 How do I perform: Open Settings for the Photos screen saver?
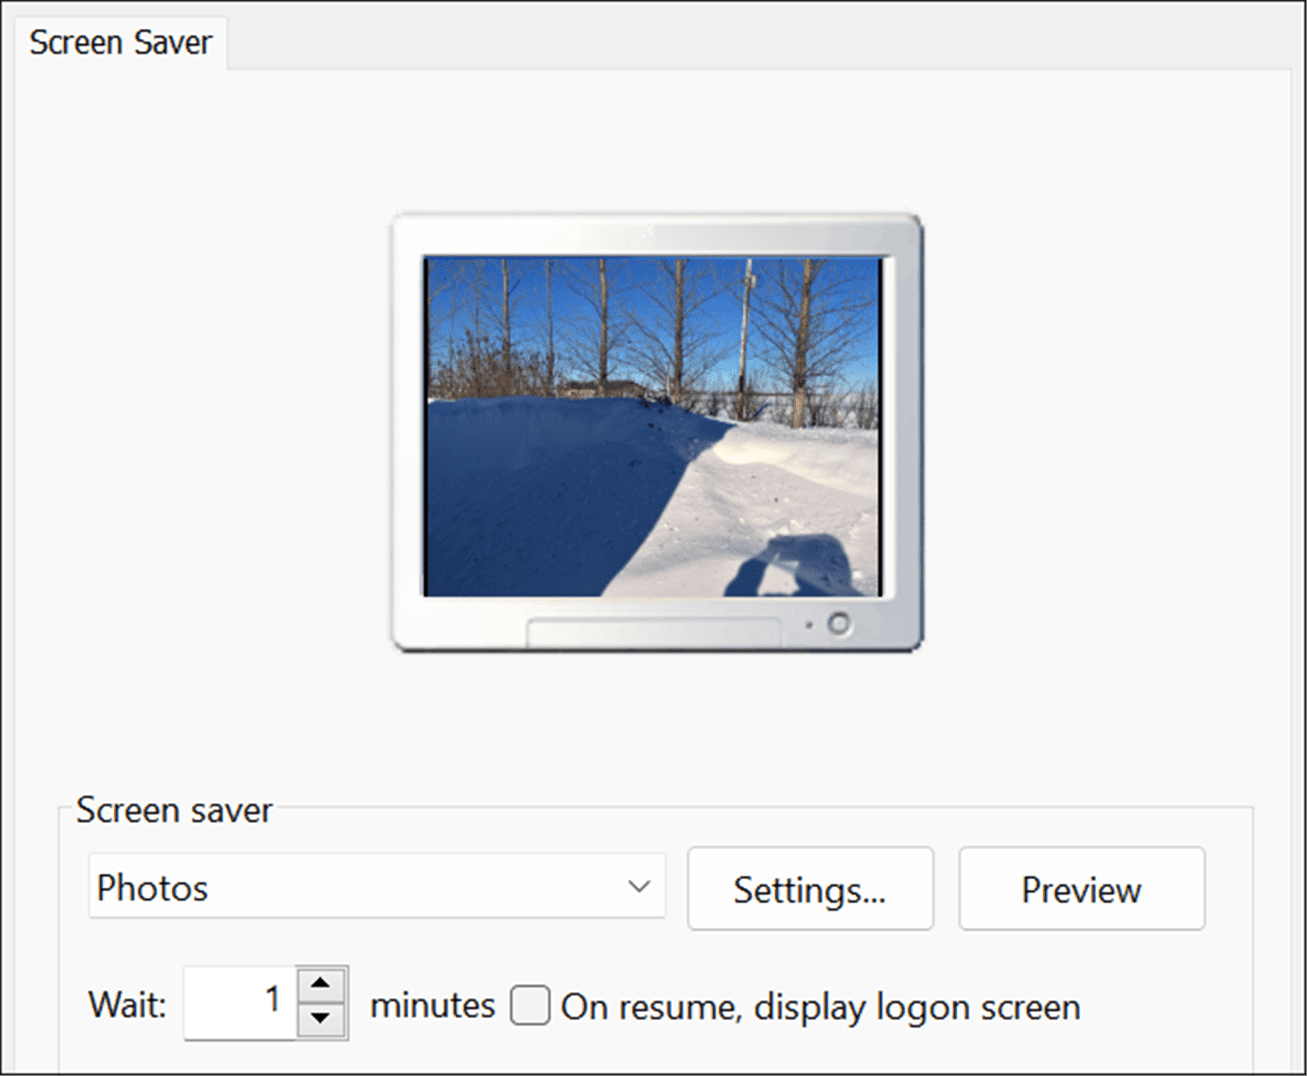810,889
